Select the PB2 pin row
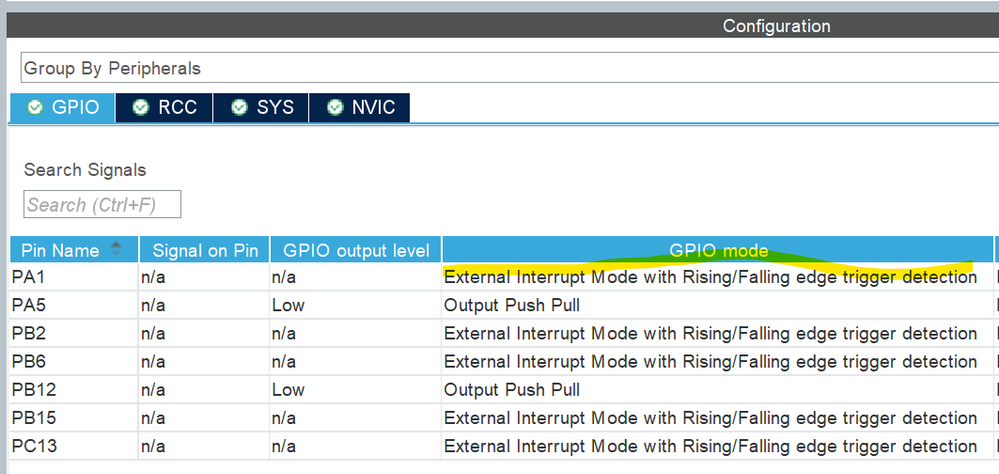 click(503, 333)
